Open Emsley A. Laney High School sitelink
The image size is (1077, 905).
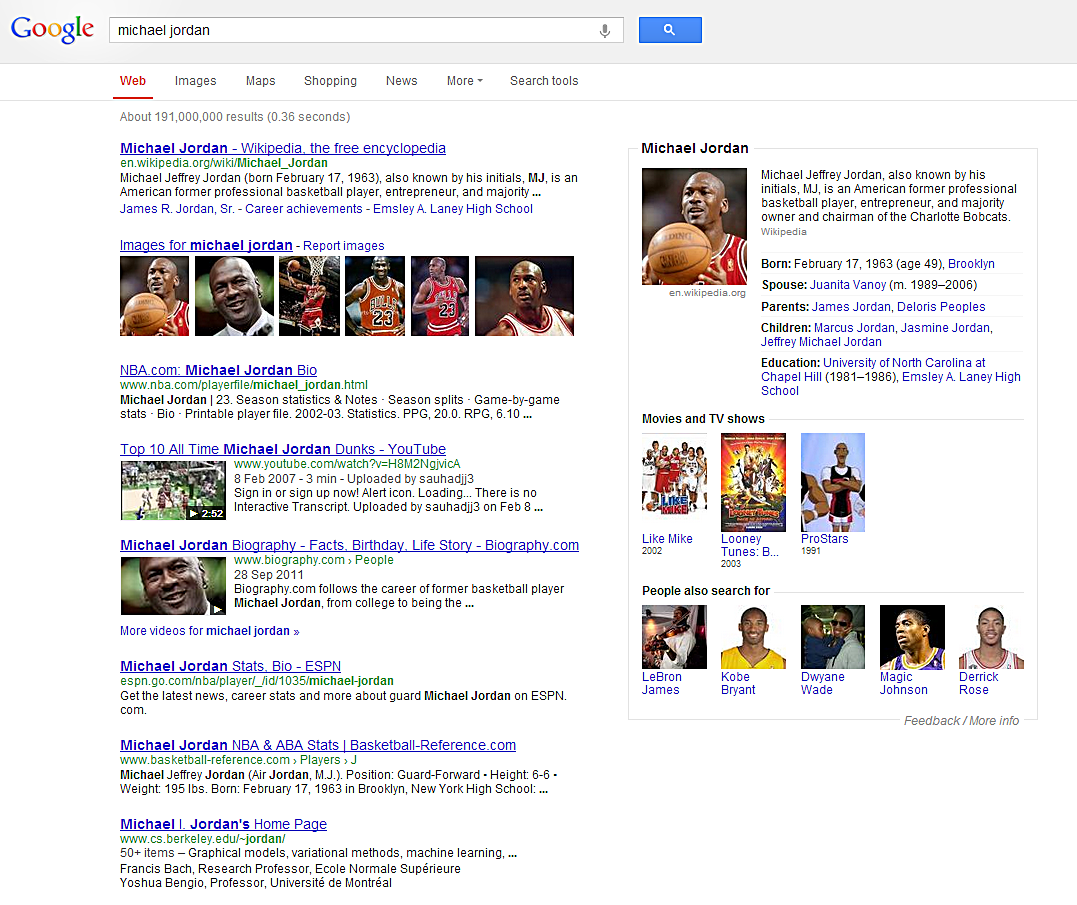point(453,209)
